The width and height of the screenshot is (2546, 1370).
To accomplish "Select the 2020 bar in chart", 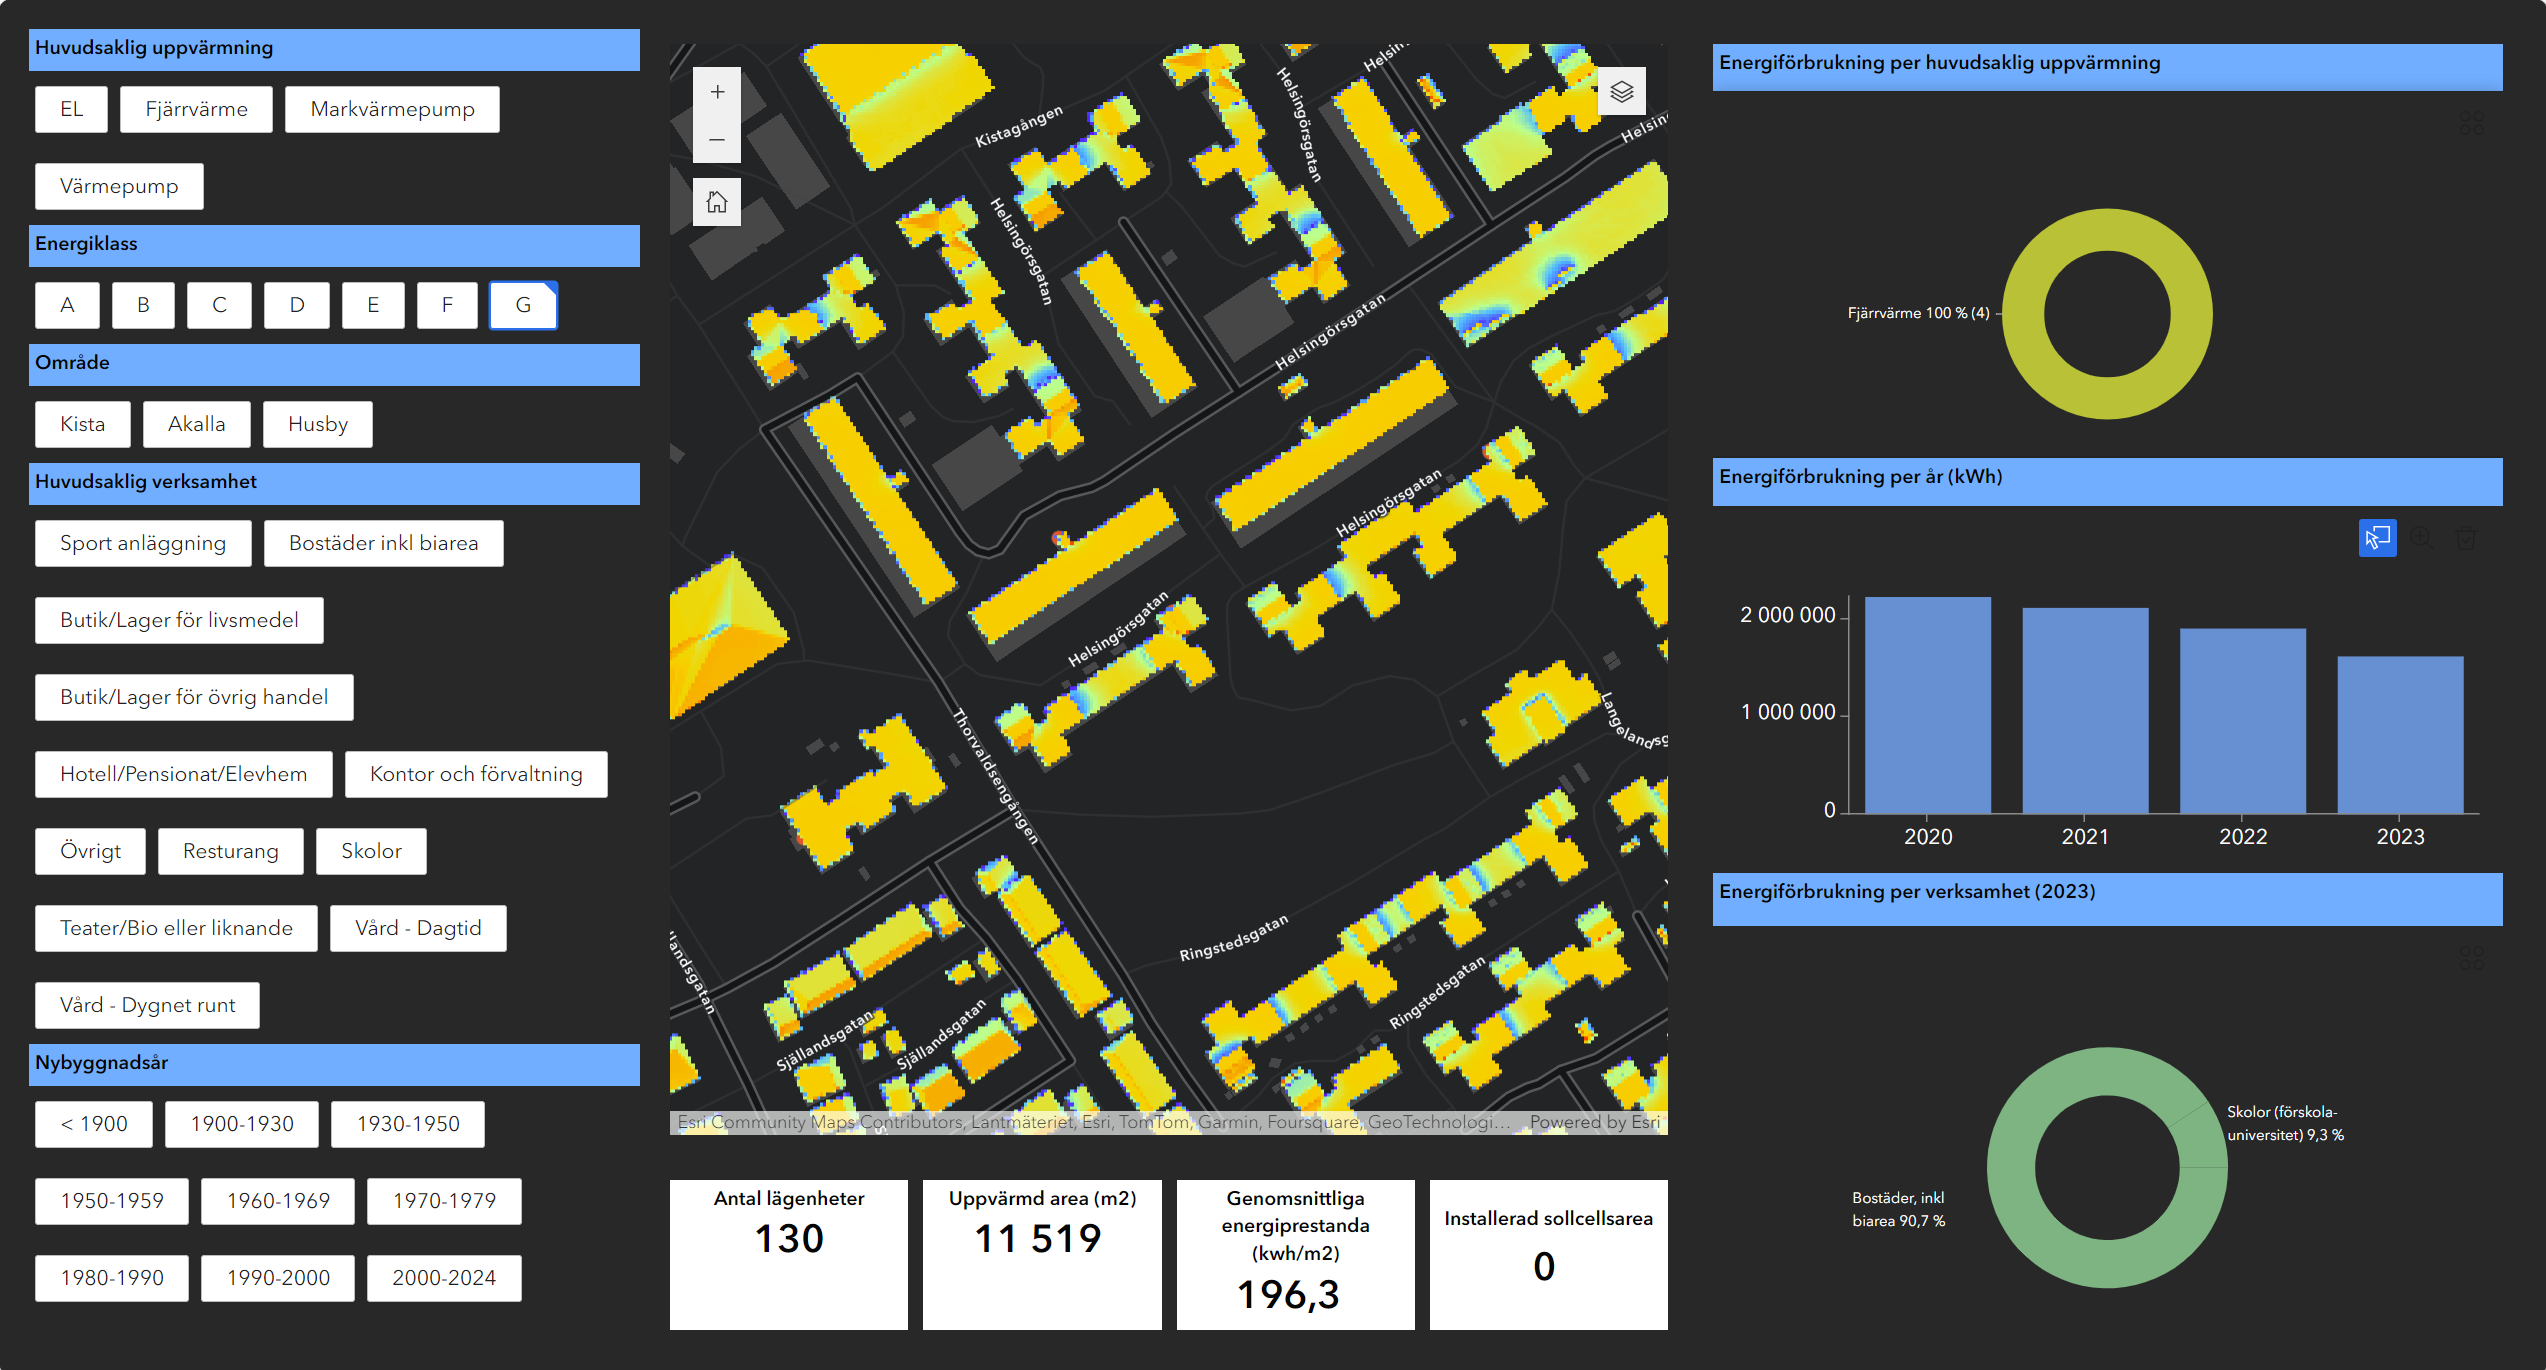I will (1927, 705).
